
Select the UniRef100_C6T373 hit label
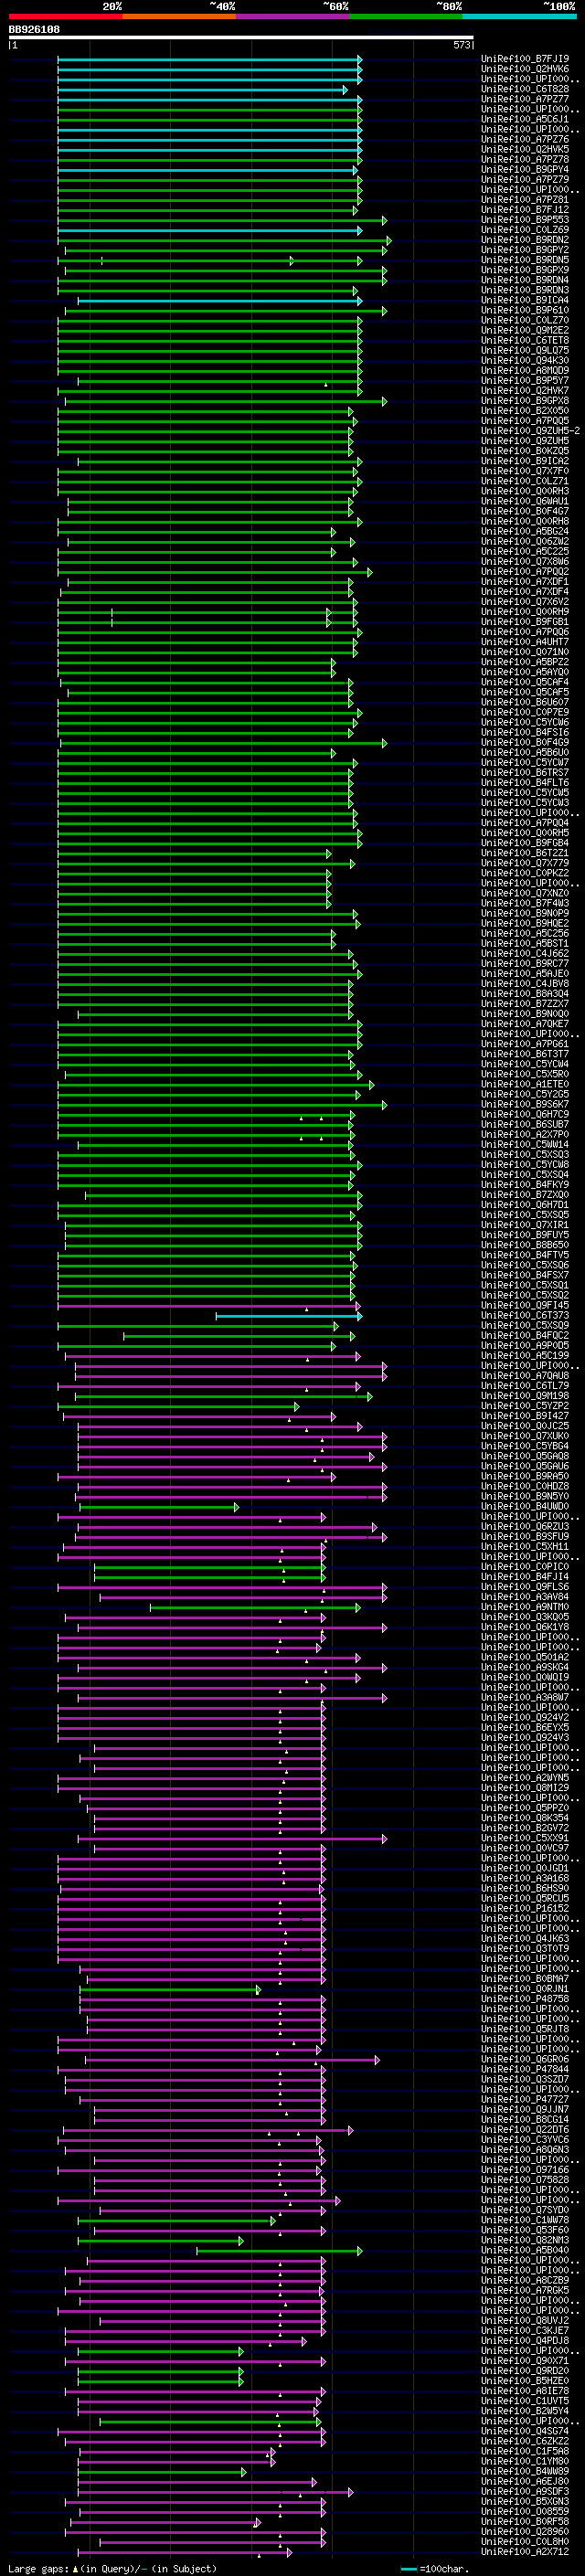[525, 1315]
